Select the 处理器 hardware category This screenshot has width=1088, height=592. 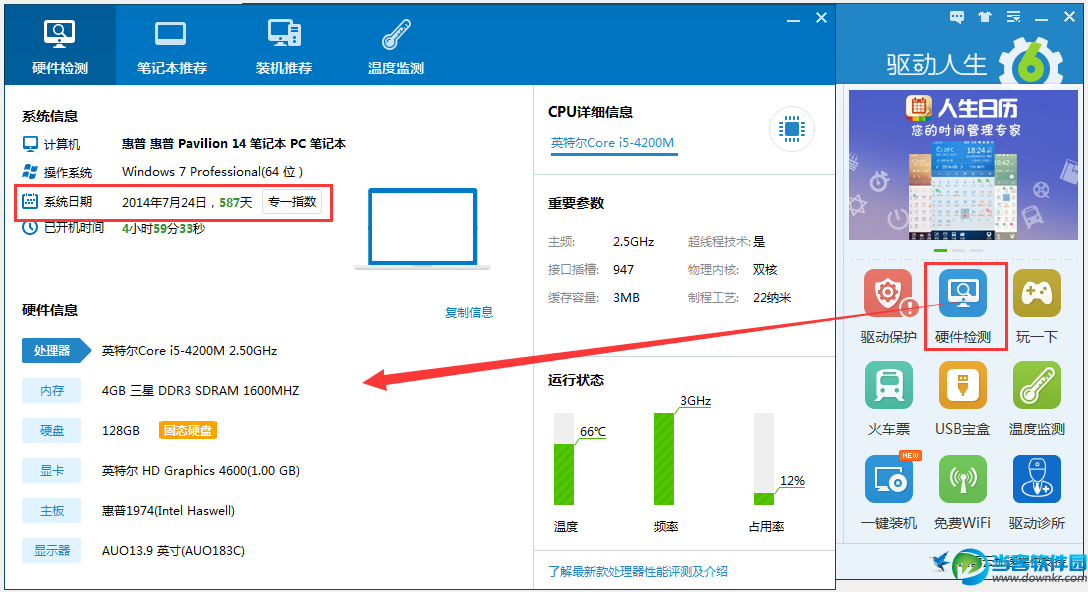pos(56,350)
